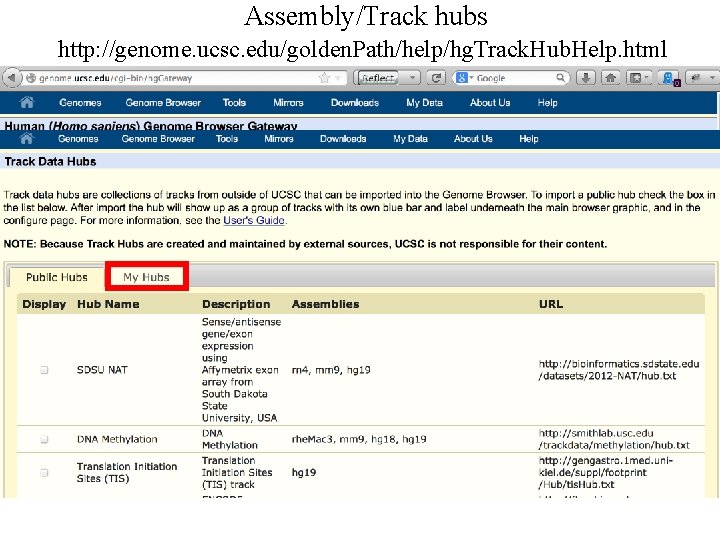Open the User's Guide link
This screenshot has height=540, width=720.
pyautogui.click(x=254, y=220)
